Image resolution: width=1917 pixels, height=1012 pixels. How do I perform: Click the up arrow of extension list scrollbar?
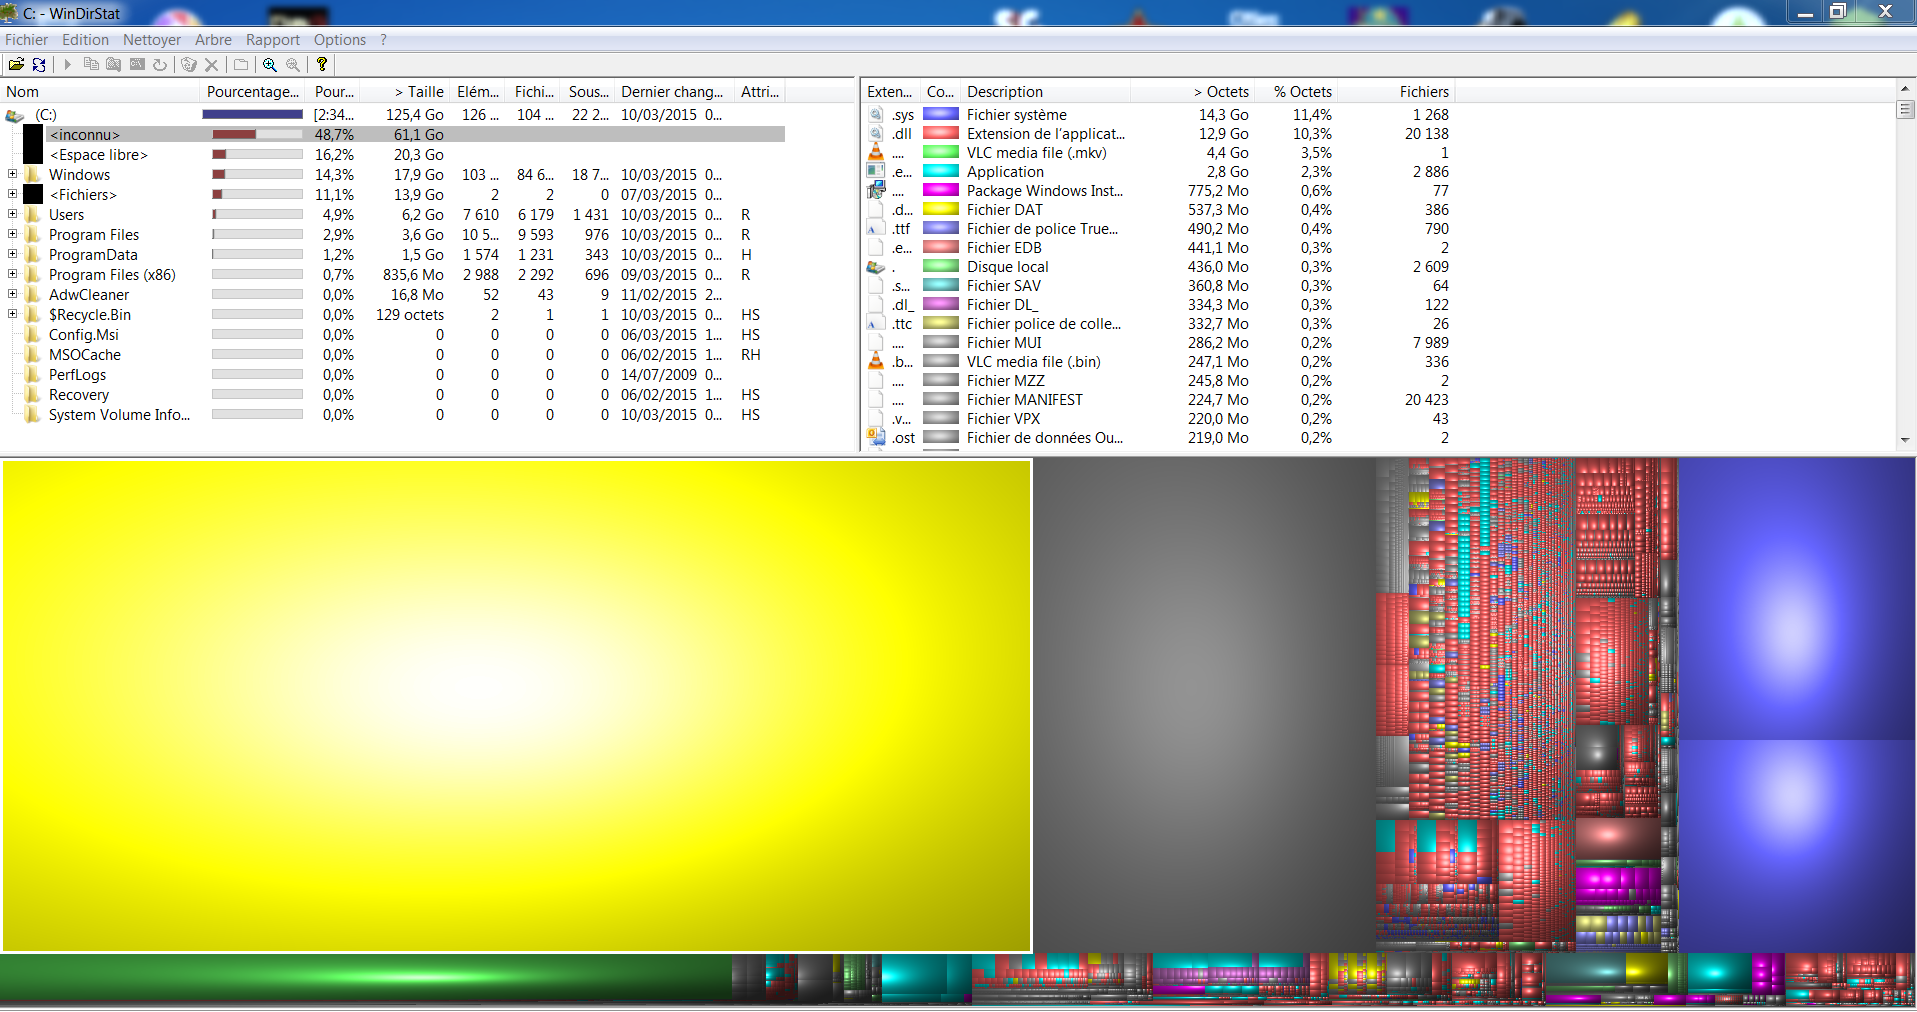coord(1905,90)
